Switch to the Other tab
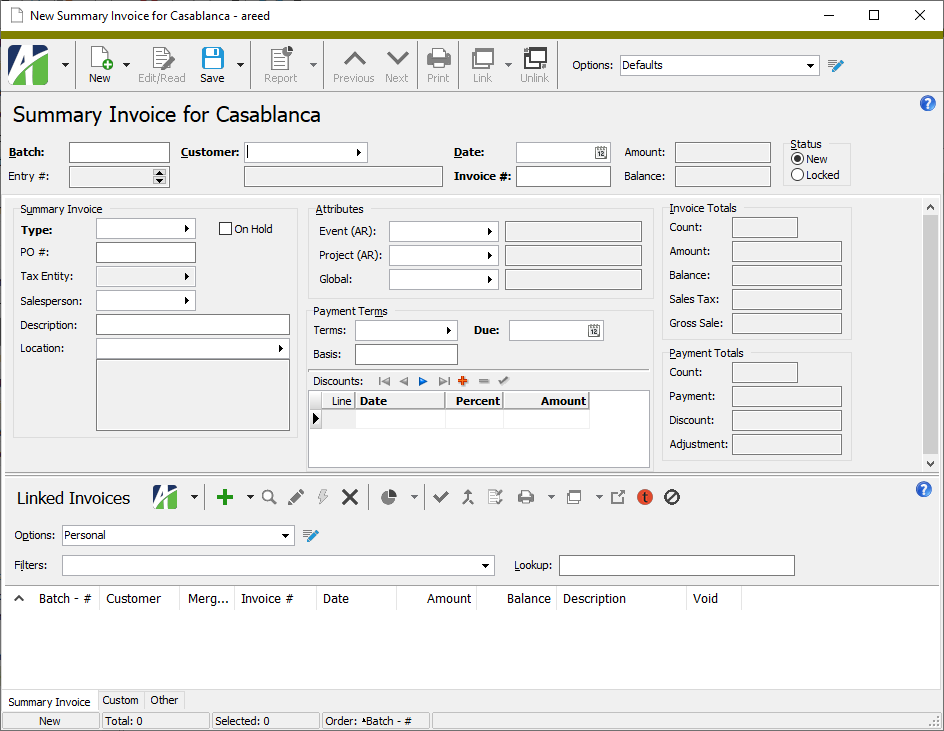The height and width of the screenshot is (731, 944). (x=164, y=700)
